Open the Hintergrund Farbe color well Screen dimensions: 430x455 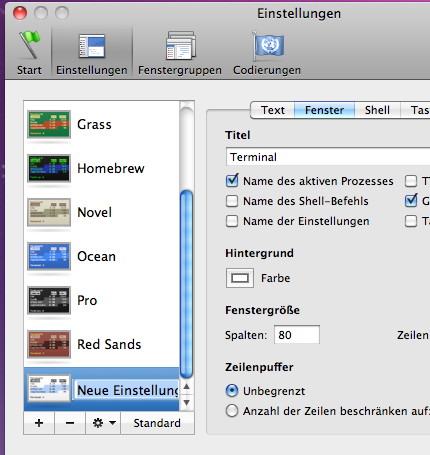[240, 278]
